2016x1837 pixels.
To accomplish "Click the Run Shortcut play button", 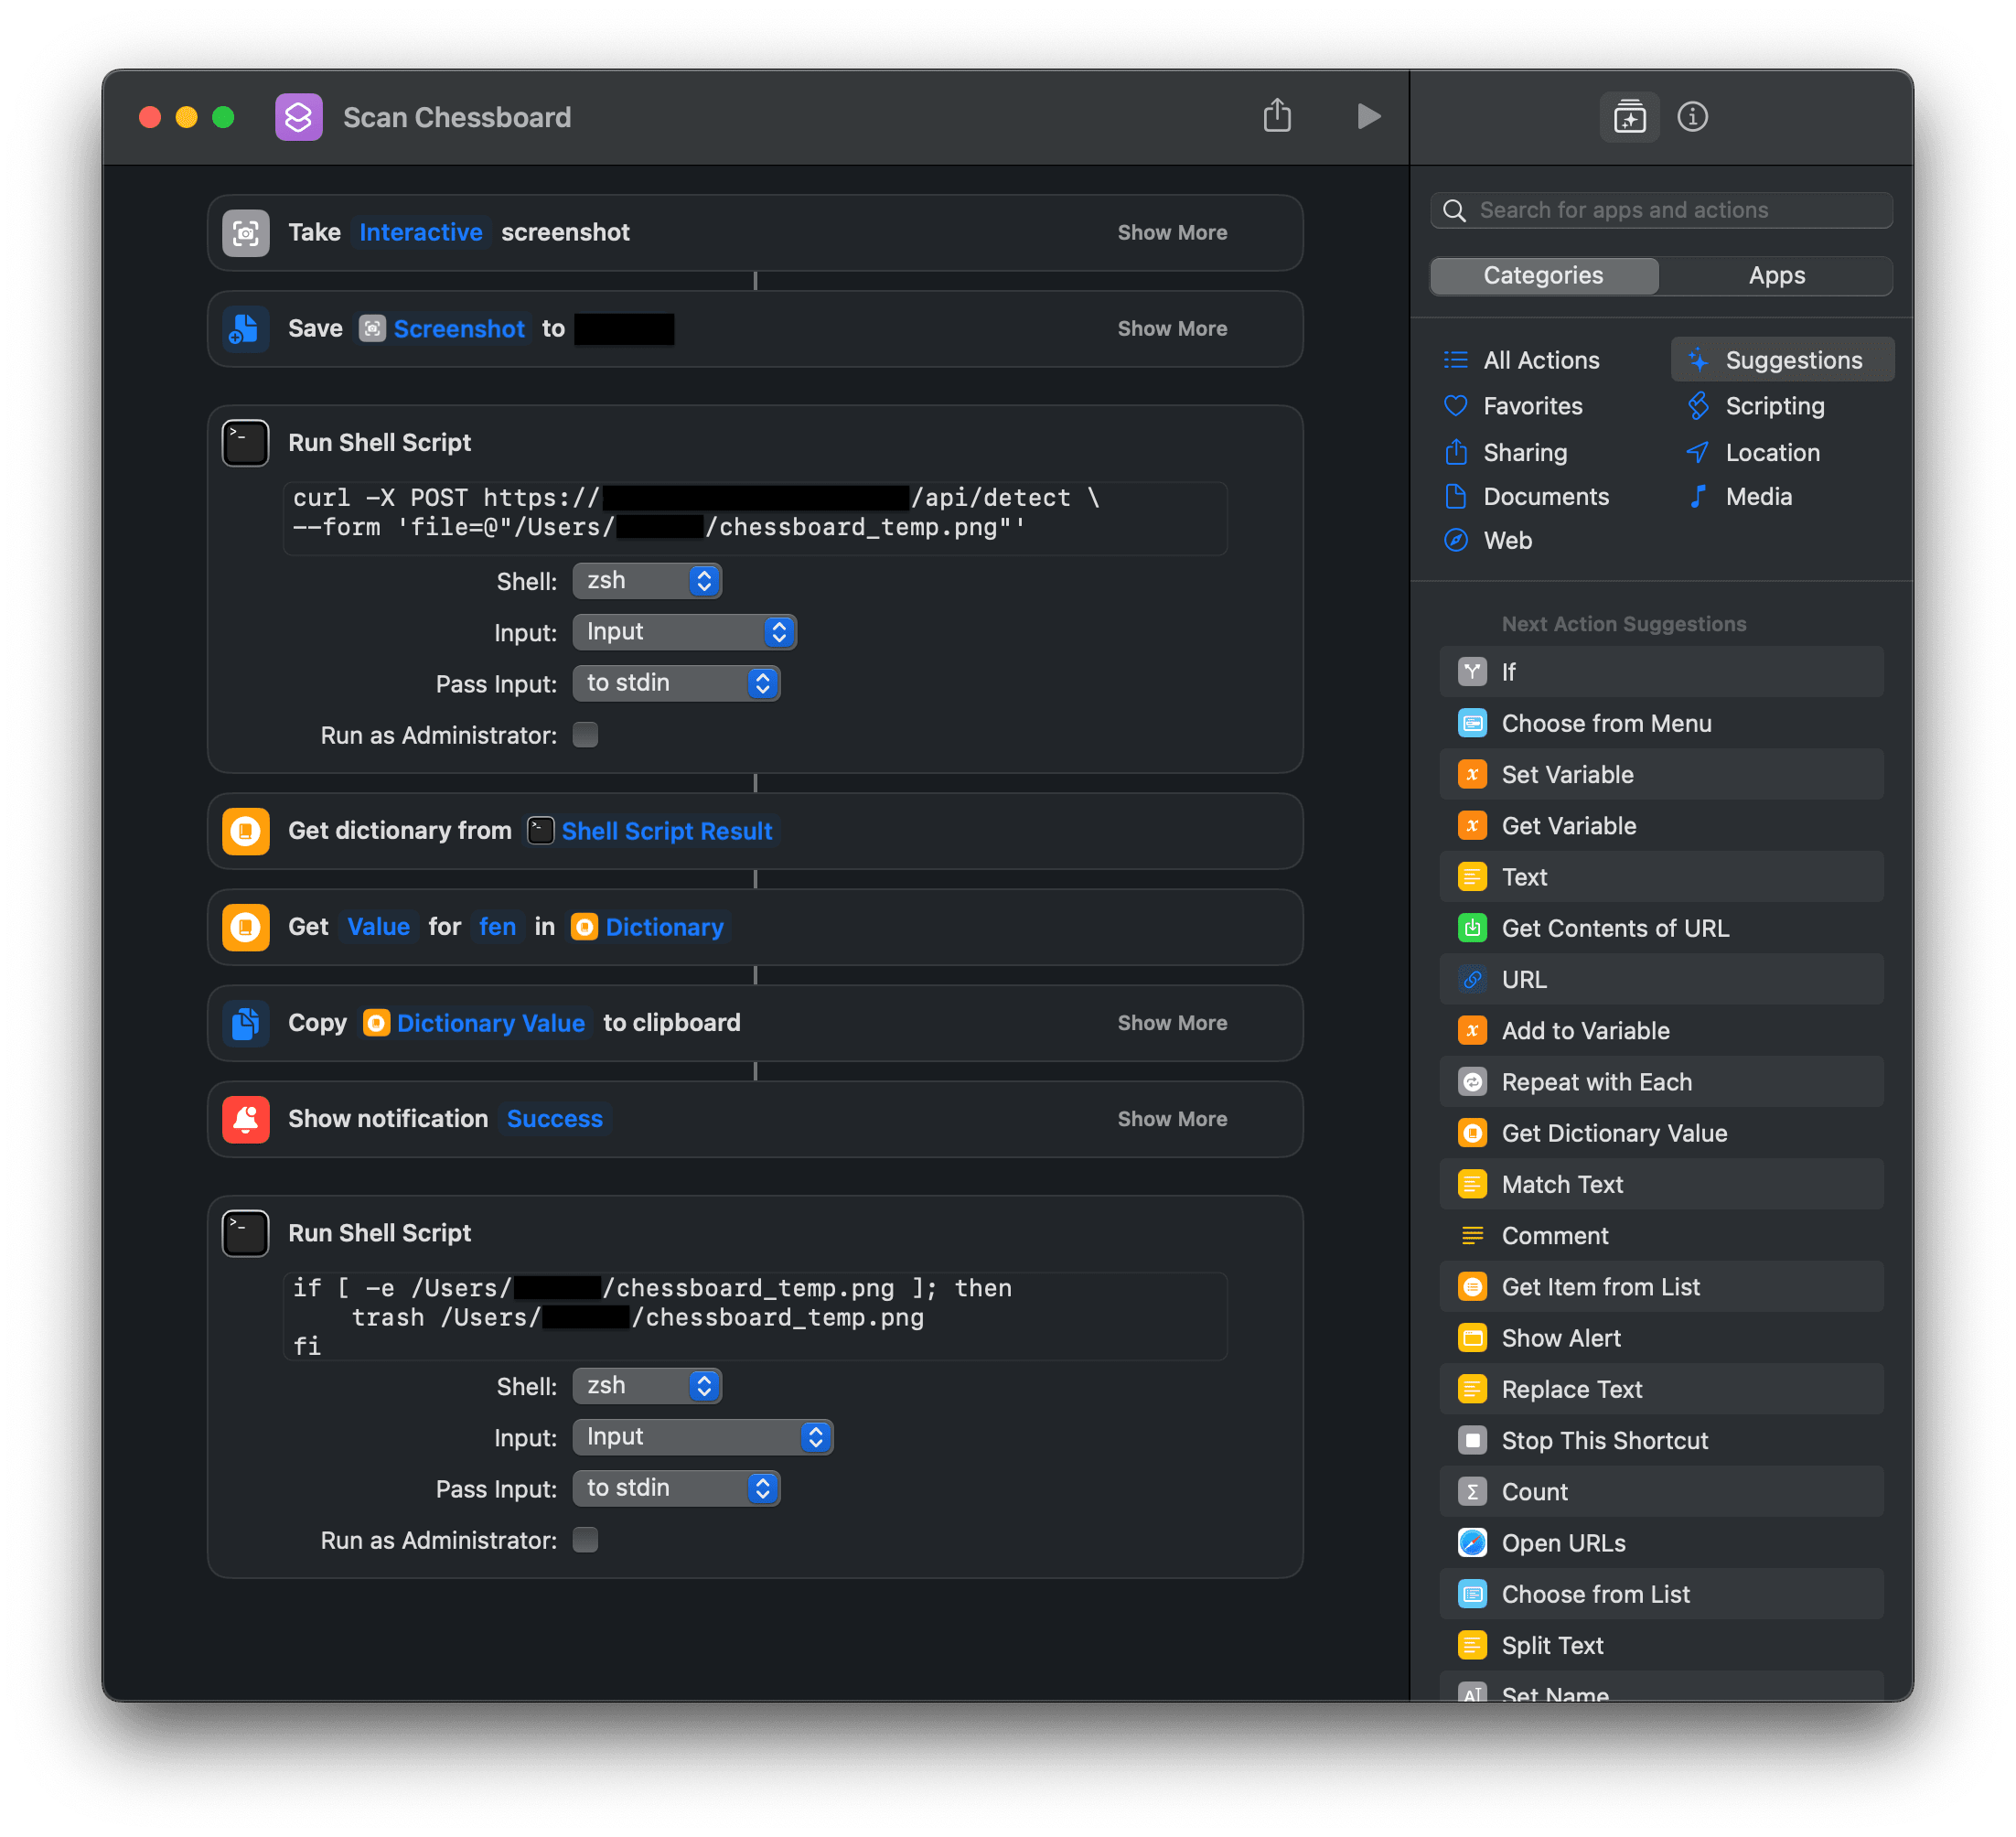I will 1369,118.
